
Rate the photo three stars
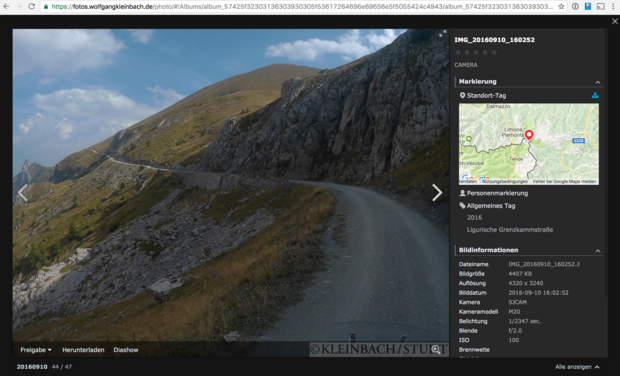[476, 53]
